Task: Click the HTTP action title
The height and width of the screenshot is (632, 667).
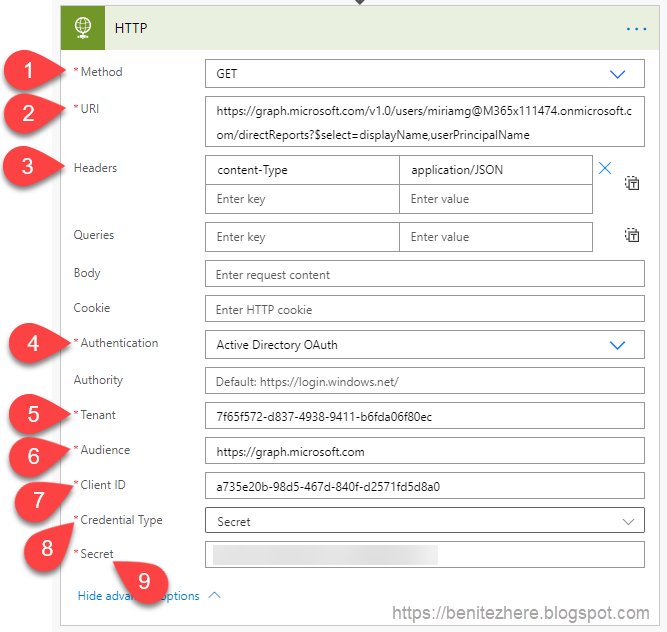Action: tap(131, 28)
